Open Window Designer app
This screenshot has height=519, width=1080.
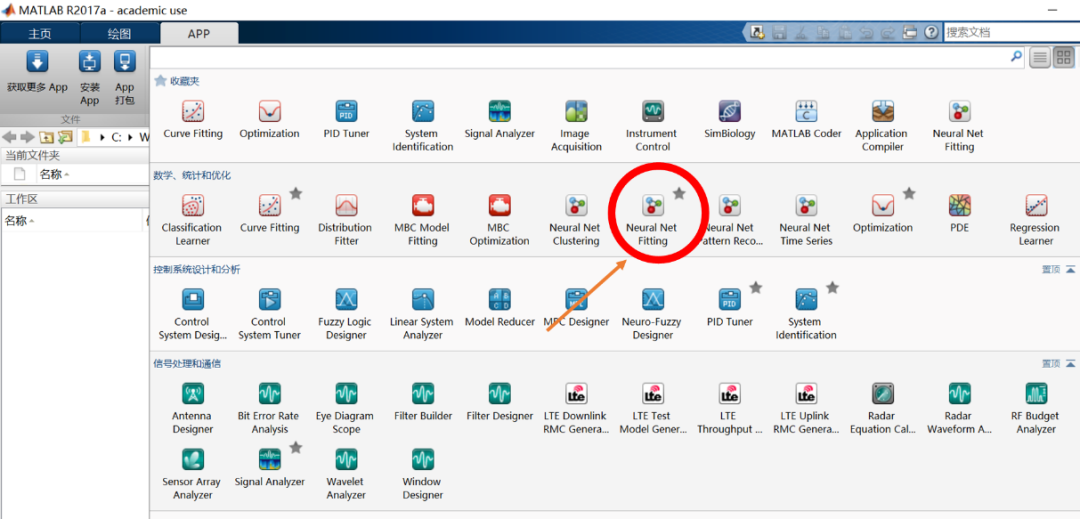click(x=422, y=474)
